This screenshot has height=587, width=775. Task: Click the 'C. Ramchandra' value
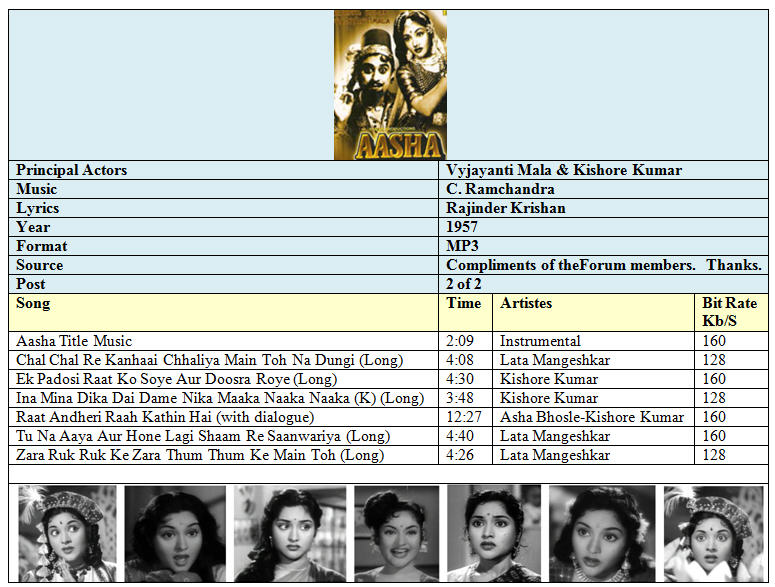point(500,189)
